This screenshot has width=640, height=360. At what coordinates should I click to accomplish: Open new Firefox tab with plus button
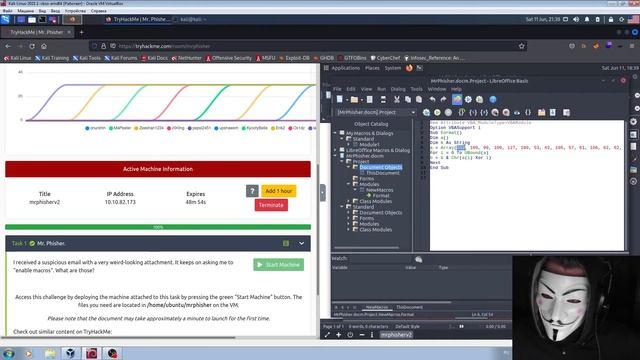coord(81,32)
